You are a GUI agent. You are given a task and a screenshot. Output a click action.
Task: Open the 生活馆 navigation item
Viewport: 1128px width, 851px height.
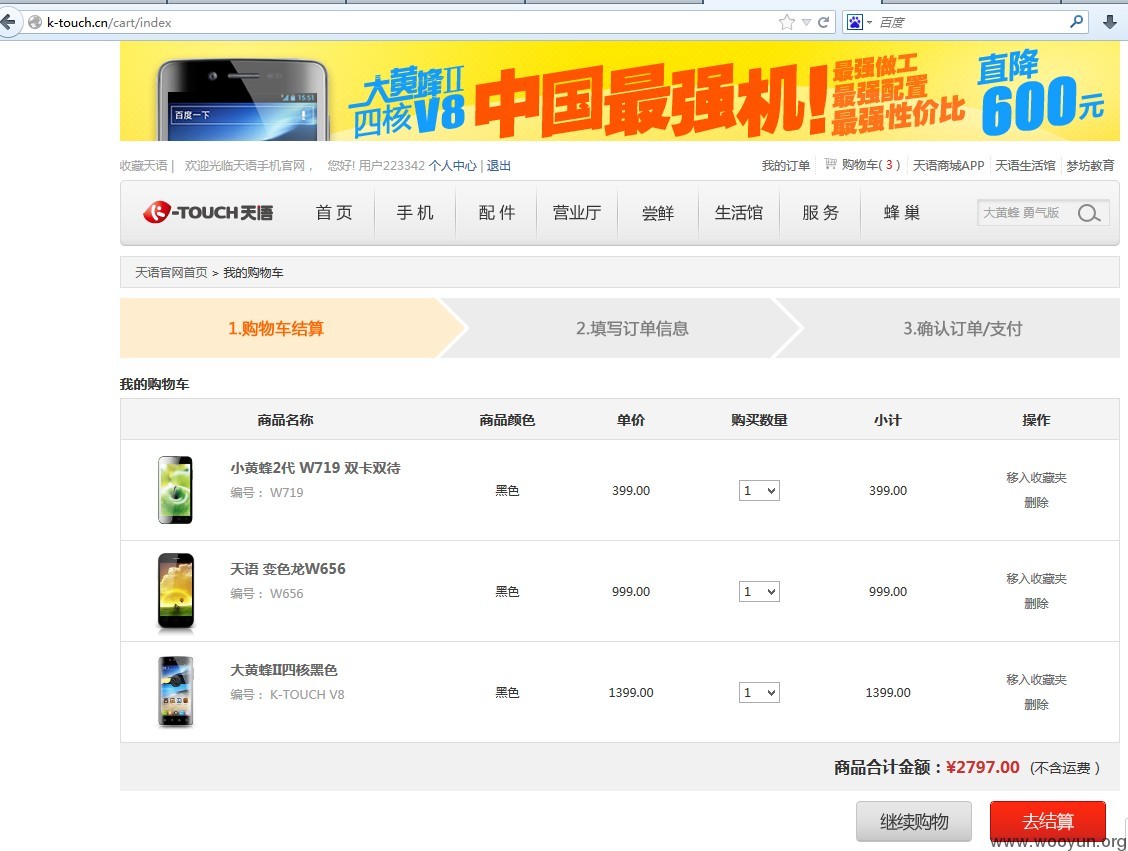tap(739, 213)
